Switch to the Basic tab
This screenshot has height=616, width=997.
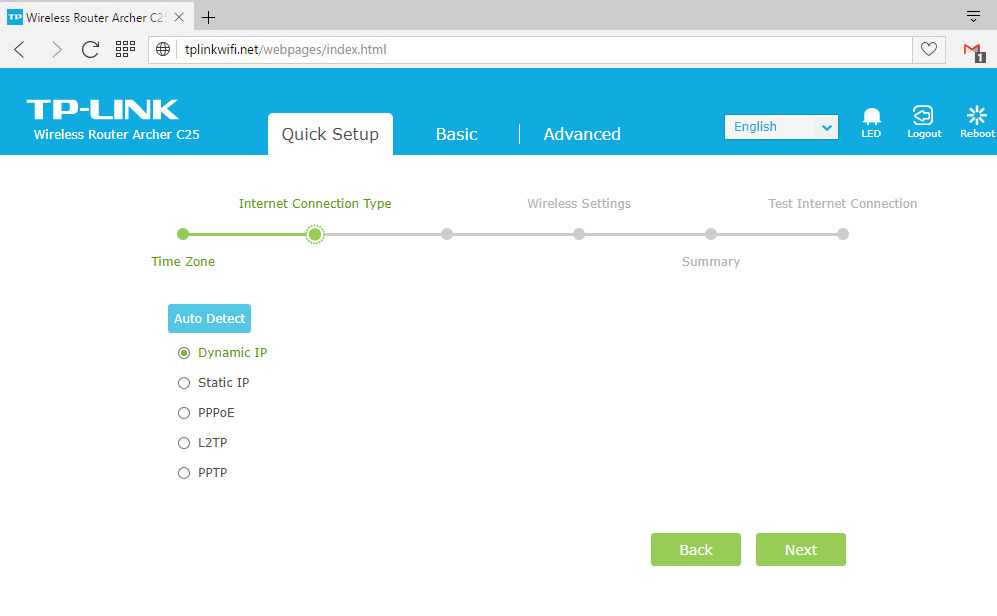click(x=456, y=134)
